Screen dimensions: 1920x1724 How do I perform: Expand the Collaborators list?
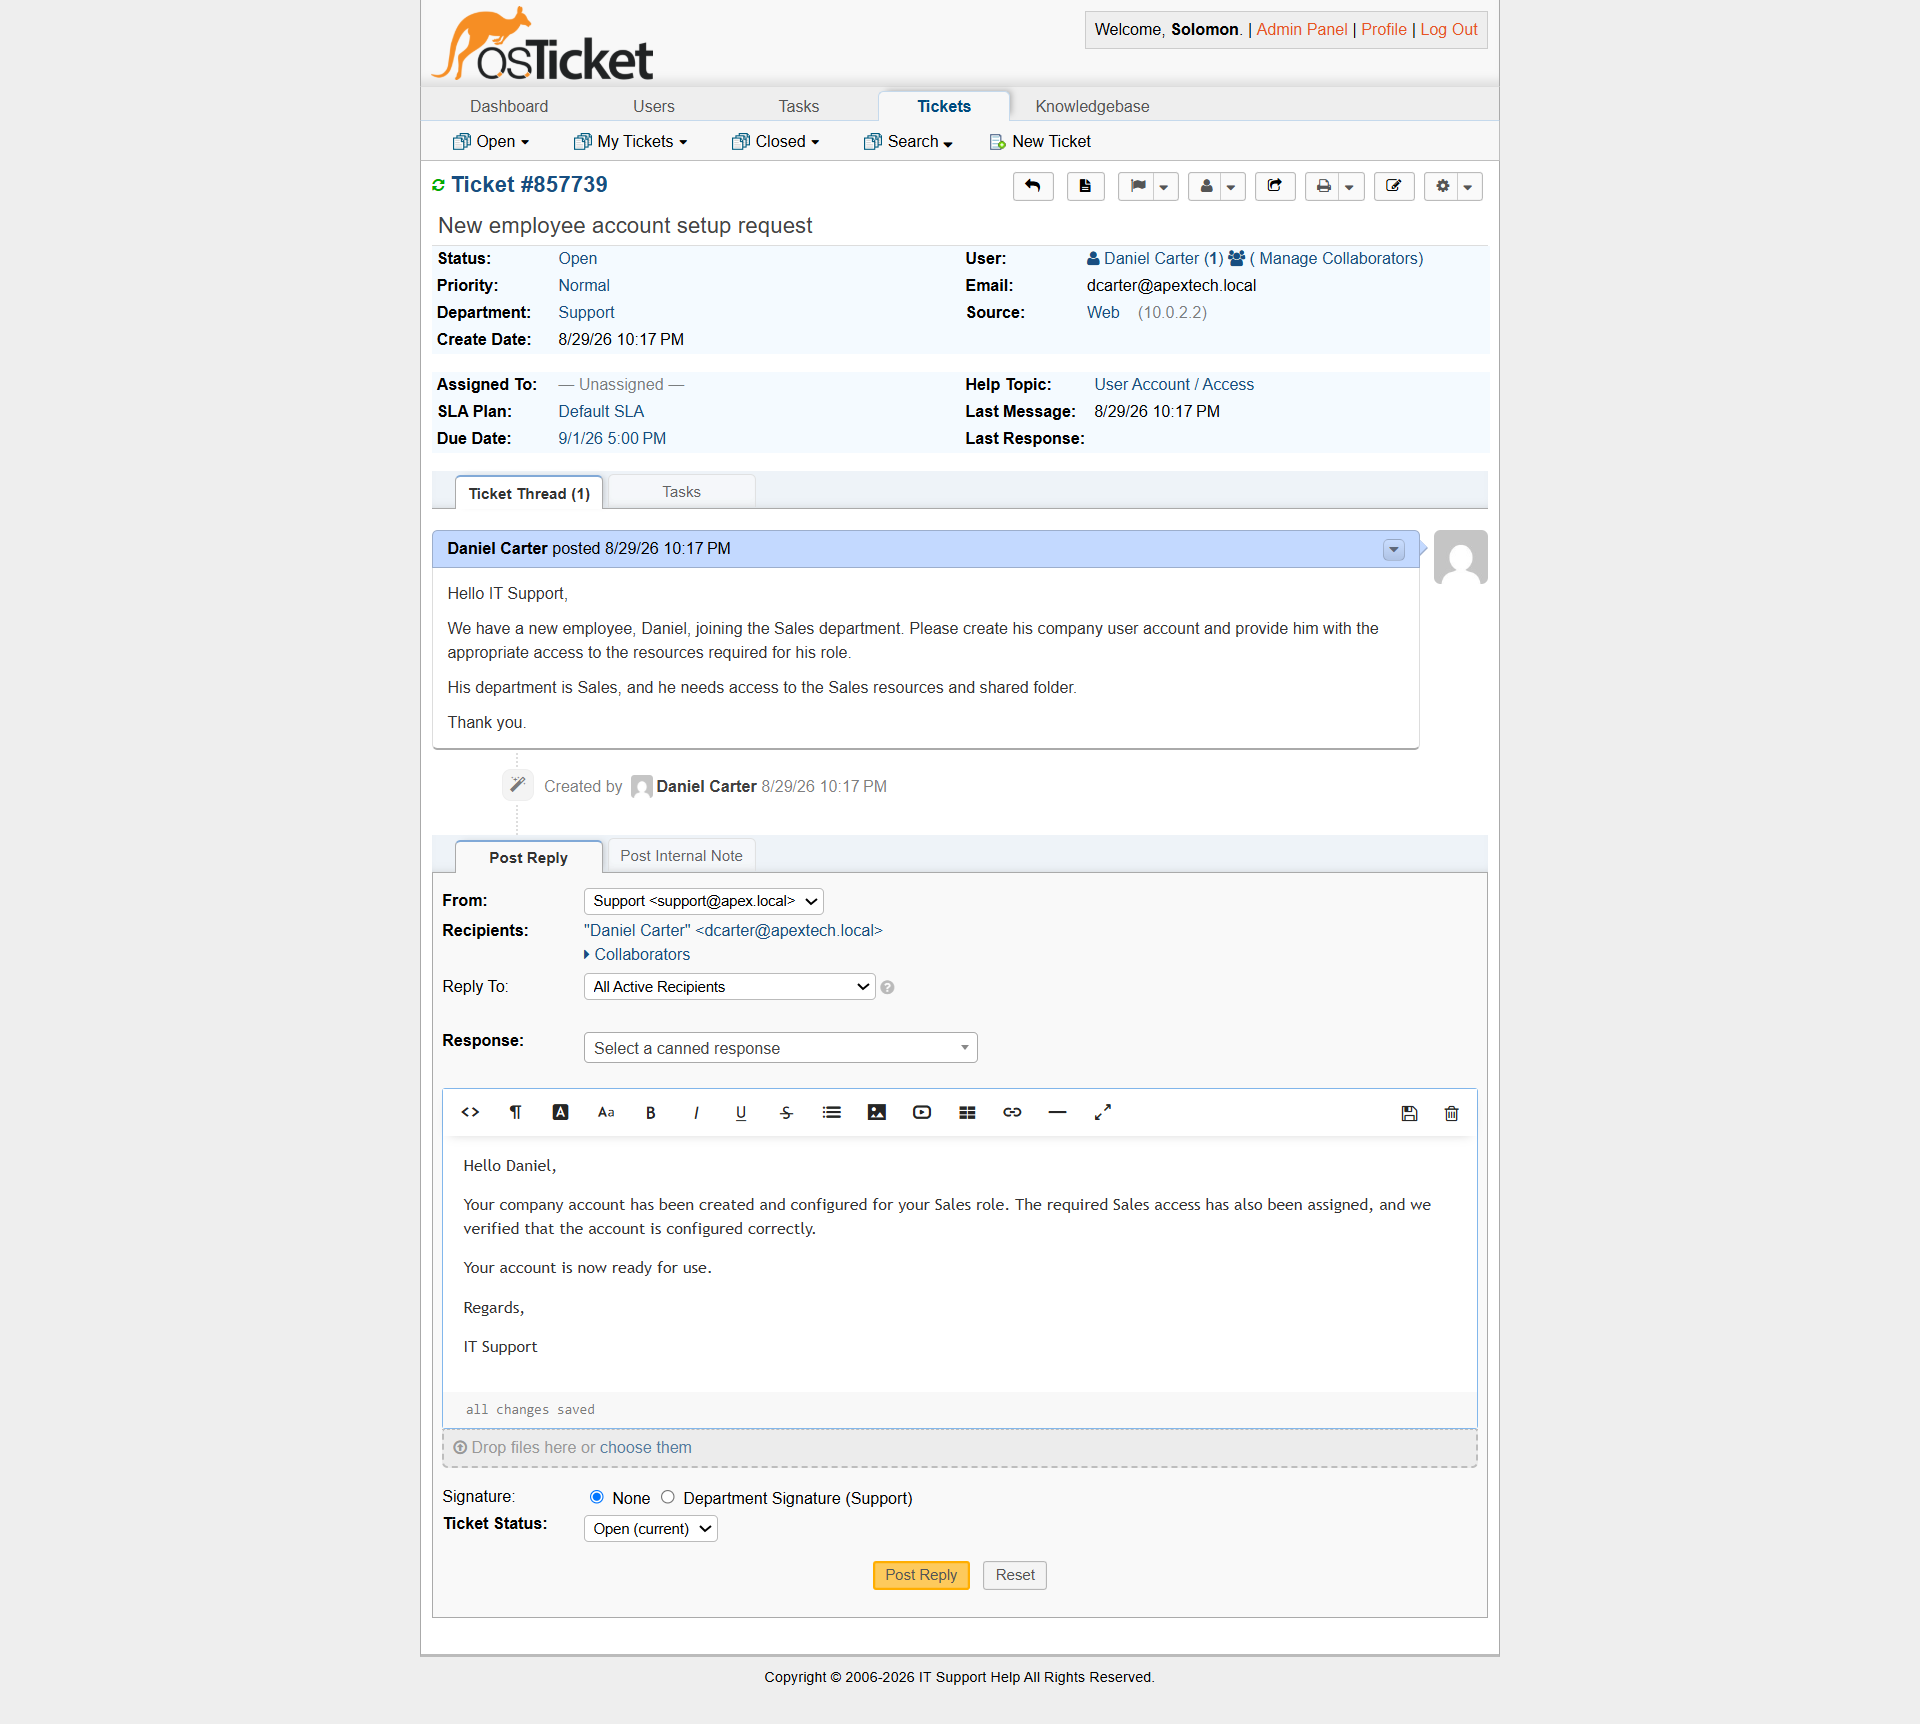637,955
